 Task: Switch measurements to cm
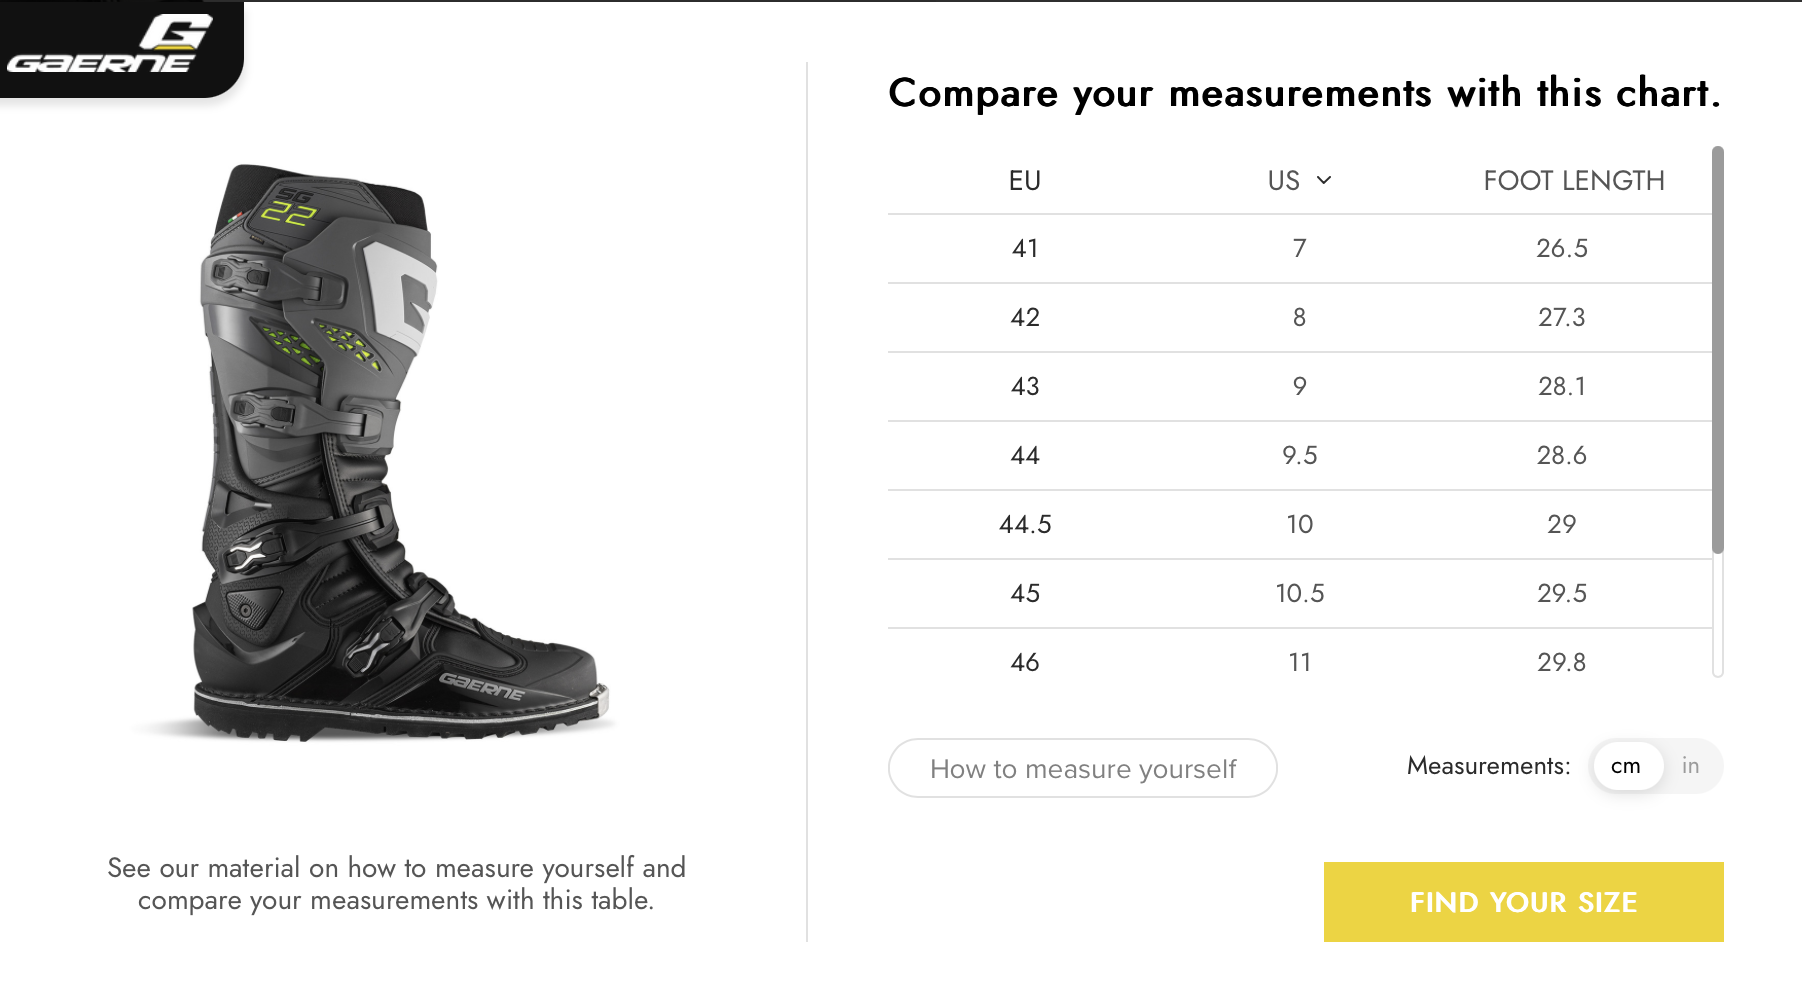coord(1626,766)
